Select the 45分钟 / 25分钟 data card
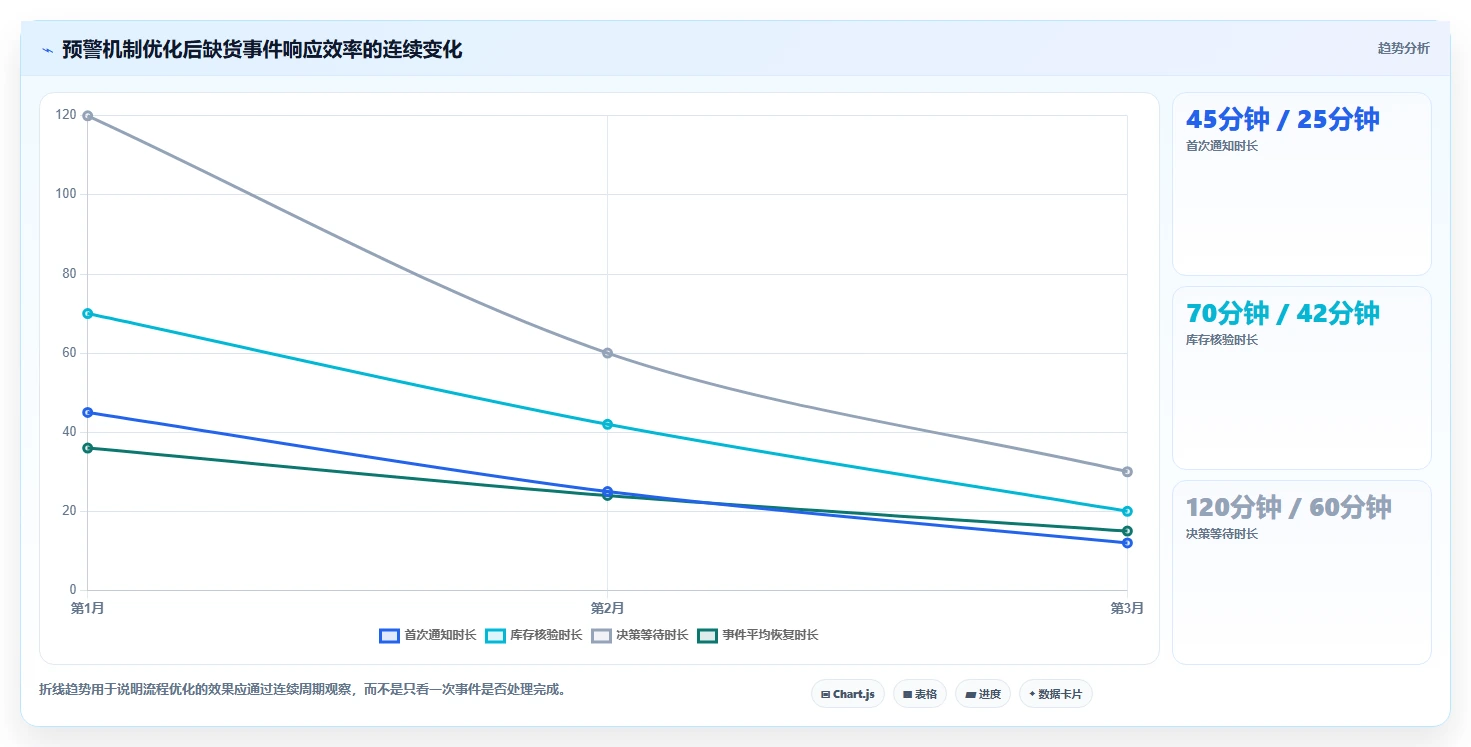1471x747 pixels. click(1302, 184)
